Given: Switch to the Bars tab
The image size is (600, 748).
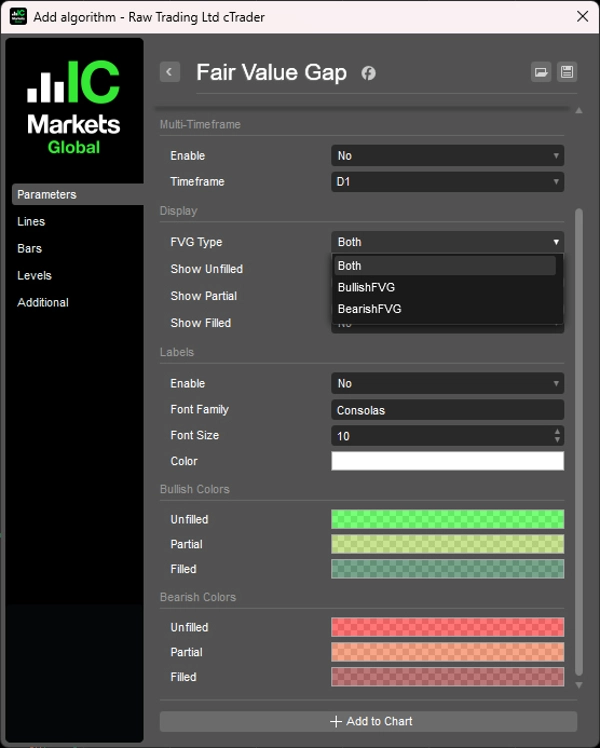Looking at the screenshot, I should point(30,249).
